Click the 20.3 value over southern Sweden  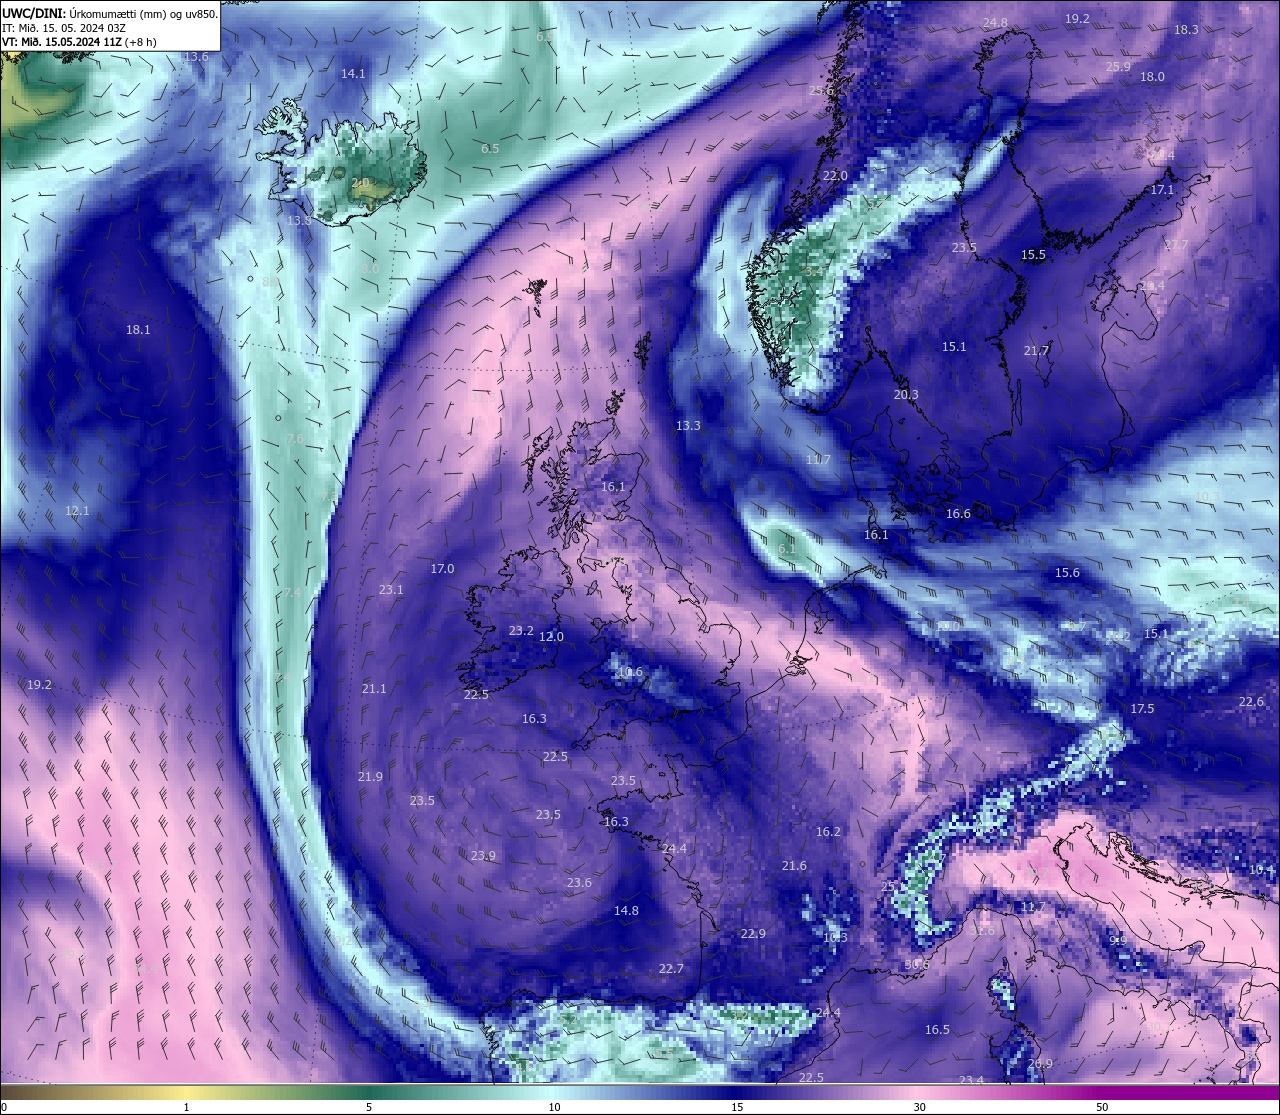906,395
